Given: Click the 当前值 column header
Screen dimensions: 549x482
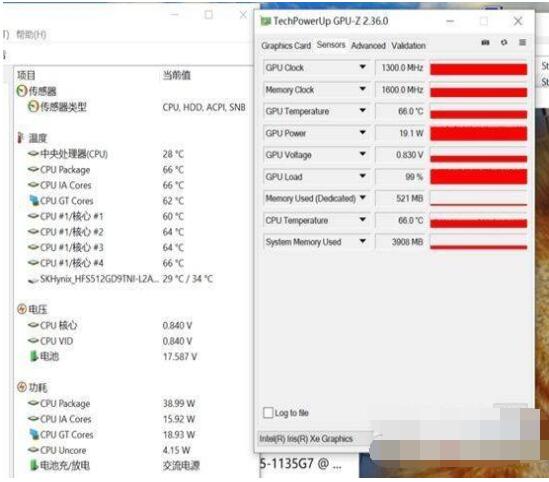Looking at the screenshot, I should (x=177, y=75).
